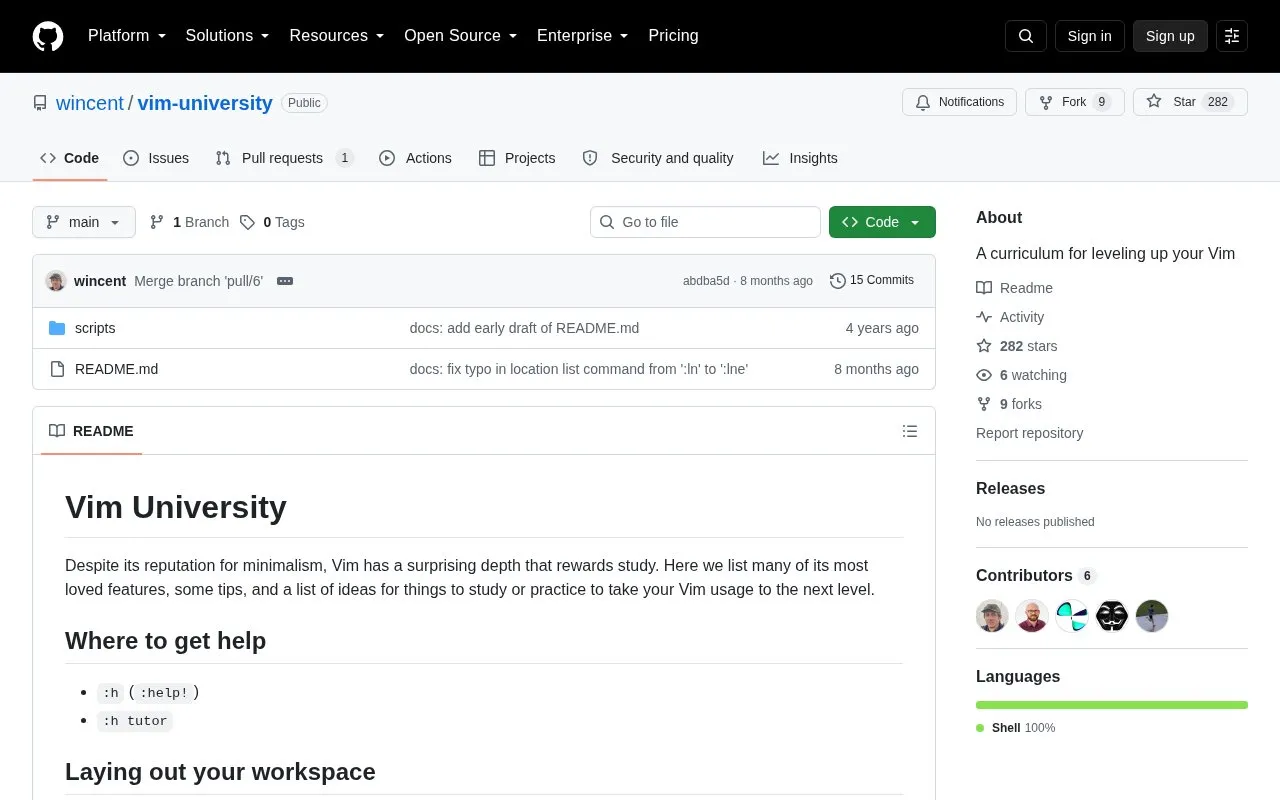Image resolution: width=1280 pixels, height=800 pixels.
Task: Switch to the Issues tab
Action: [x=156, y=158]
